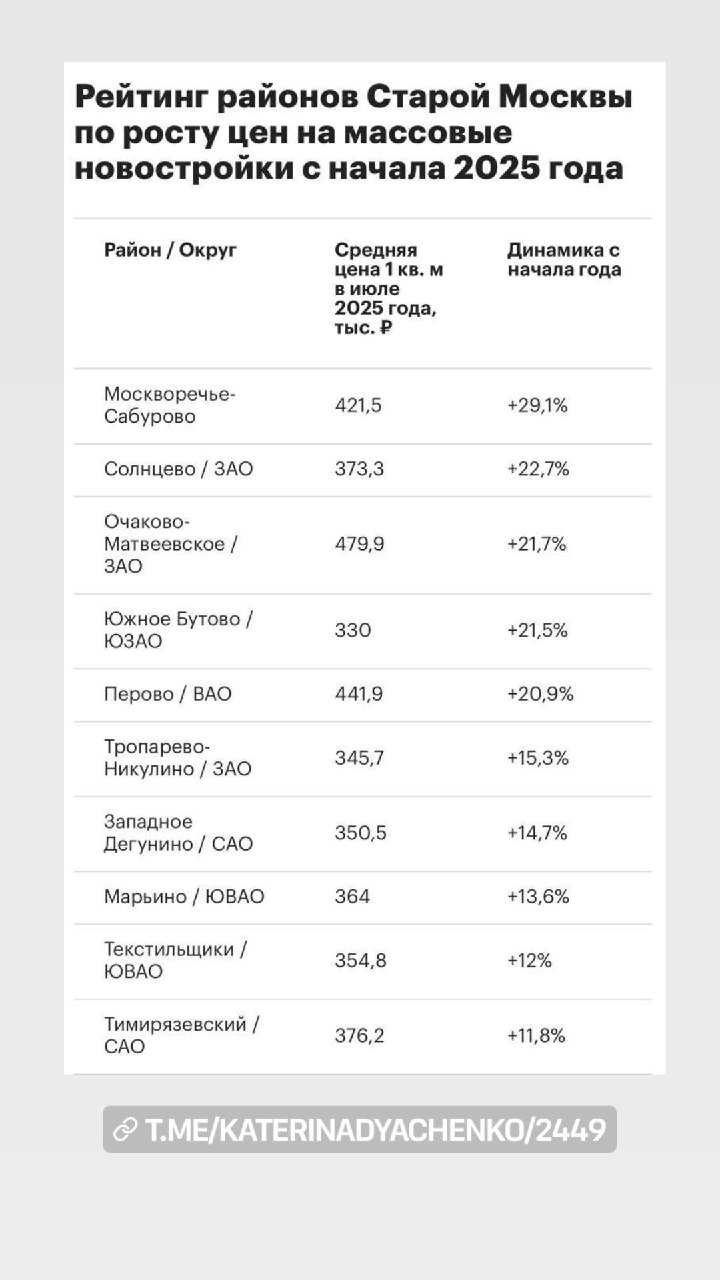Click the 330 price value for Южное Бутово
Image resolution: width=720 pixels, height=1280 pixels.
(x=353, y=631)
